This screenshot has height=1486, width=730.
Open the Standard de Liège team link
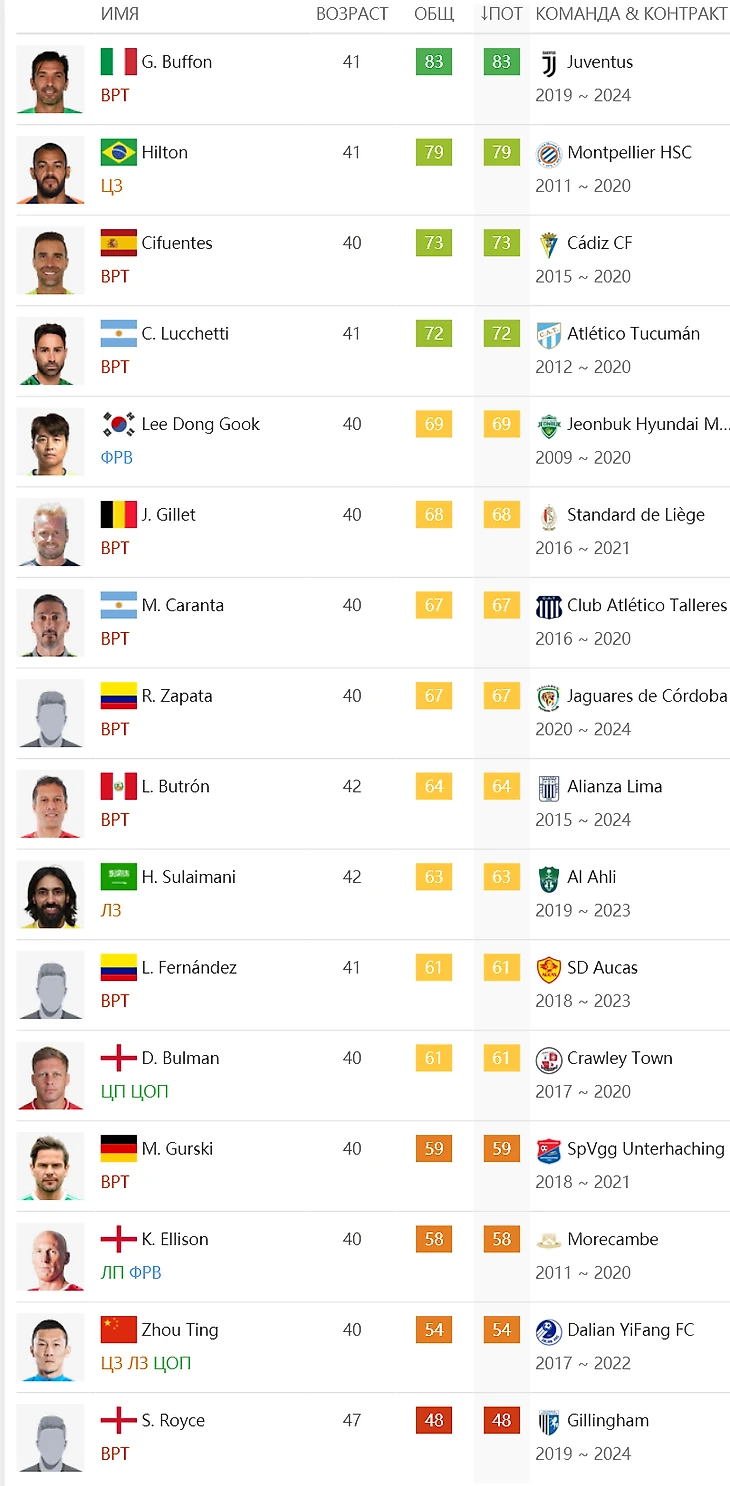pyautogui.click(x=635, y=515)
